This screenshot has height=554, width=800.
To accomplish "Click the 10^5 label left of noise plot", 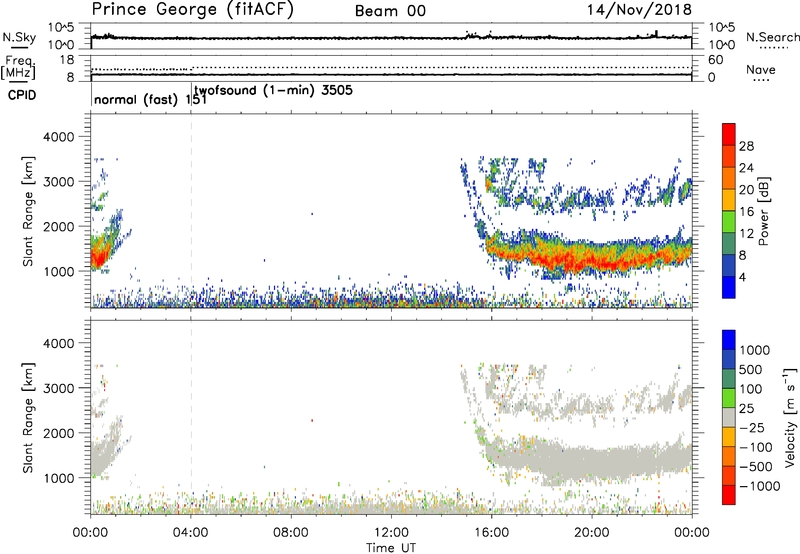I will [61, 28].
